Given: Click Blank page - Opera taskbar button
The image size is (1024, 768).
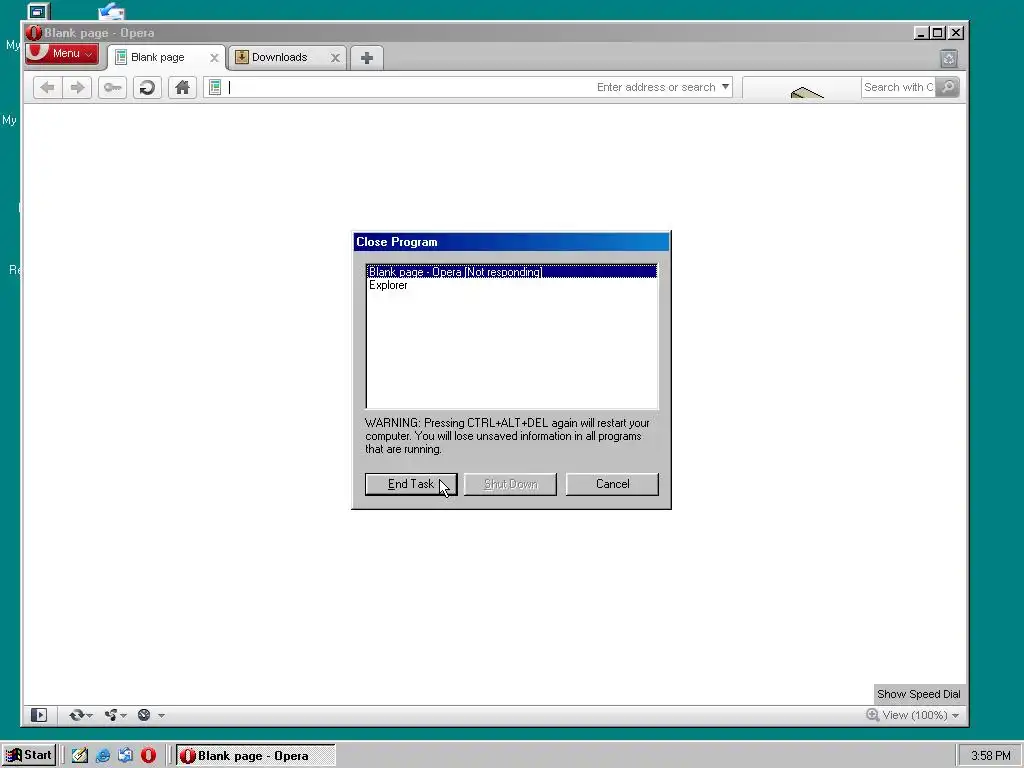Looking at the screenshot, I should click(255, 756).
